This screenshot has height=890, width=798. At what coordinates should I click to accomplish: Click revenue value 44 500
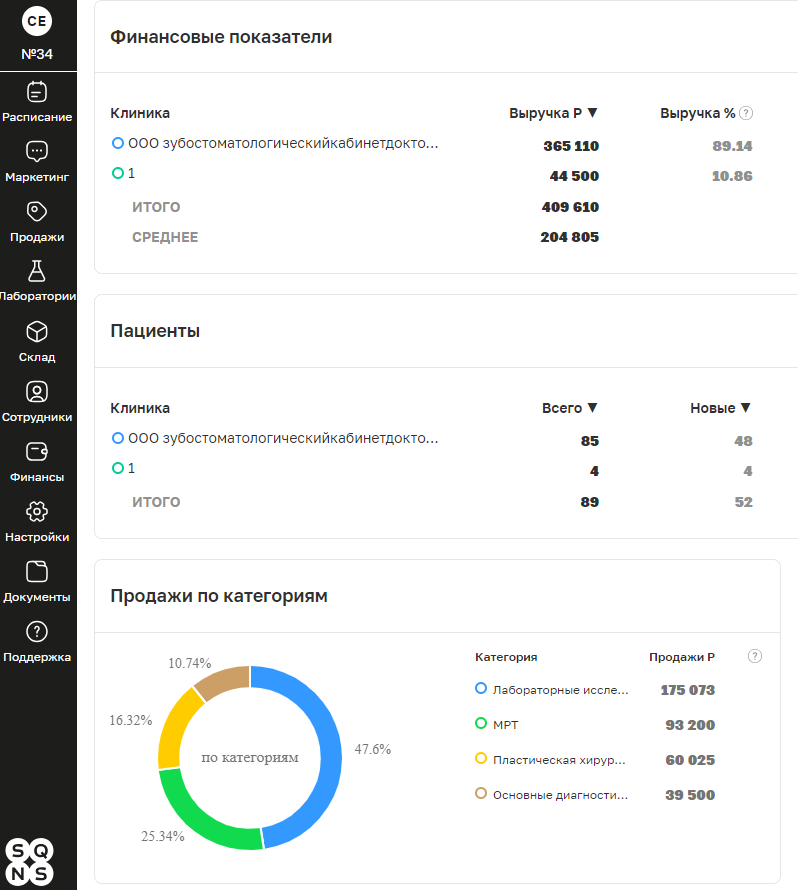coord(574,176)
